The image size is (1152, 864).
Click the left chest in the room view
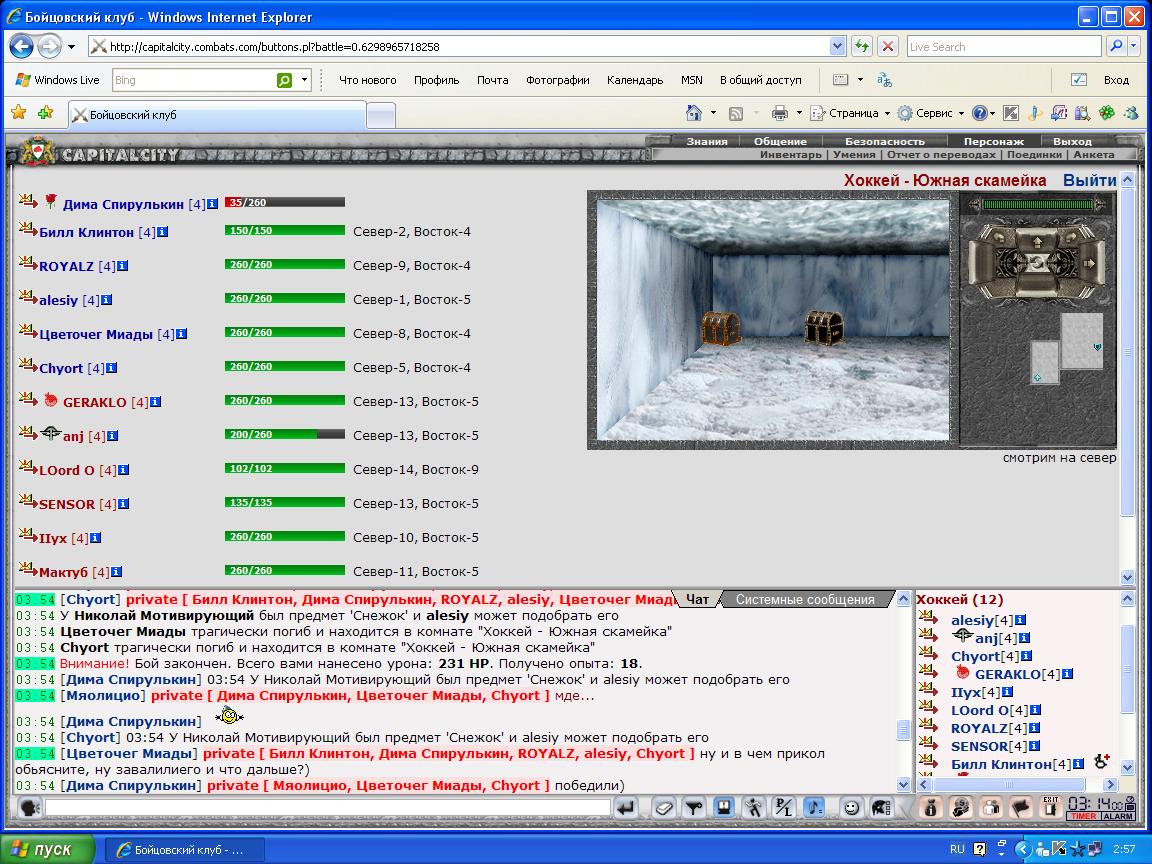721,328
